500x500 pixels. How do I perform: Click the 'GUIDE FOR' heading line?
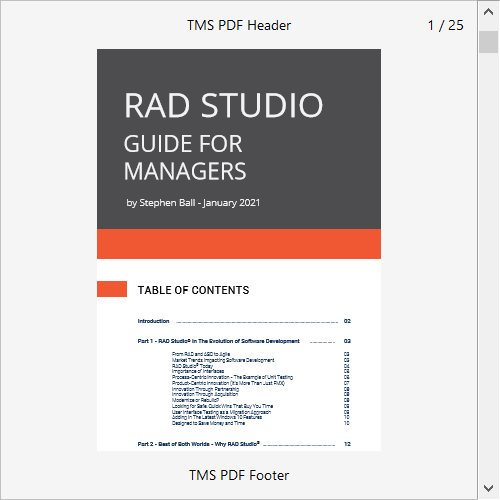click(183, 144)
